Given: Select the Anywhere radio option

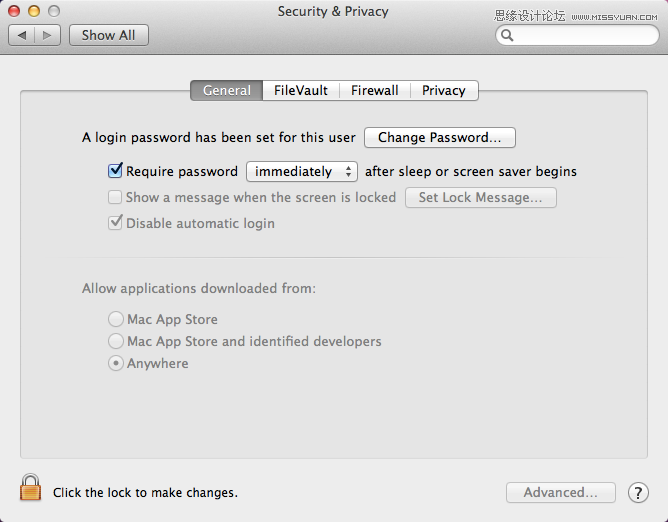Looking at the screenshot, I should (x=115, y=363).
